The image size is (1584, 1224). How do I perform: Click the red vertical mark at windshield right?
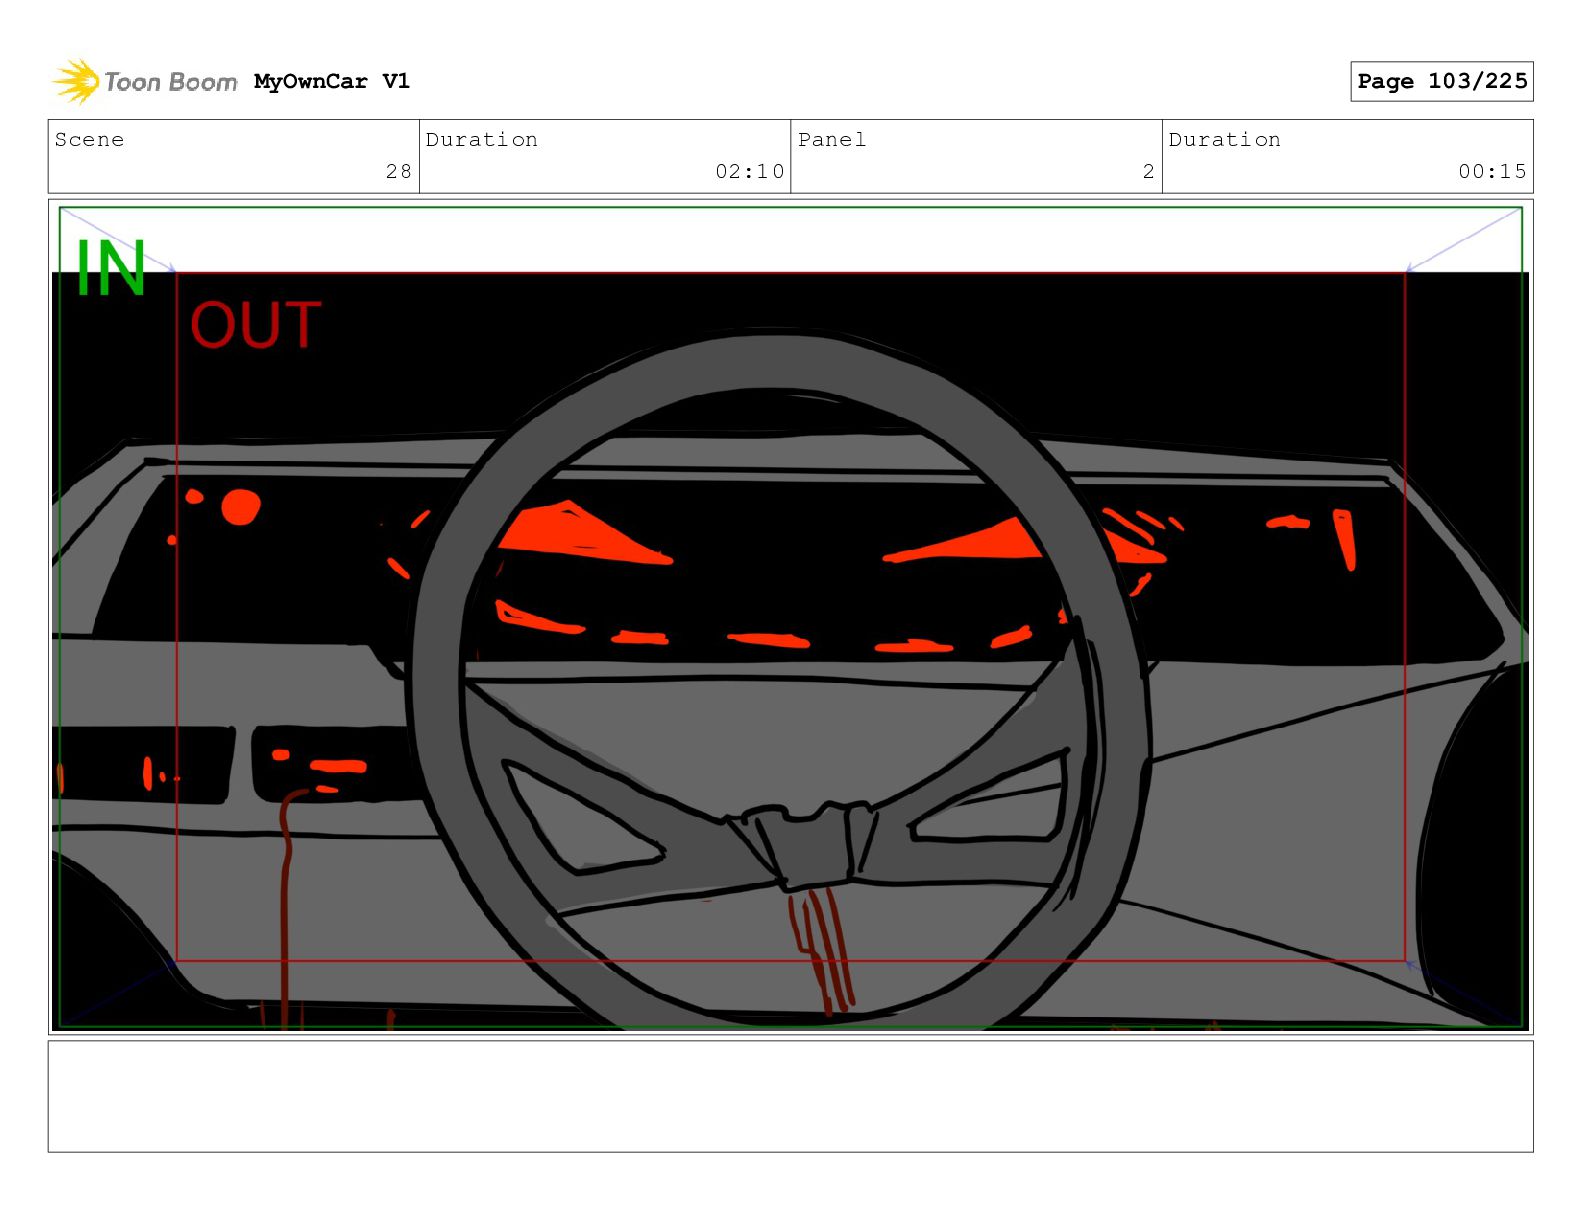tap(1345, 539)
